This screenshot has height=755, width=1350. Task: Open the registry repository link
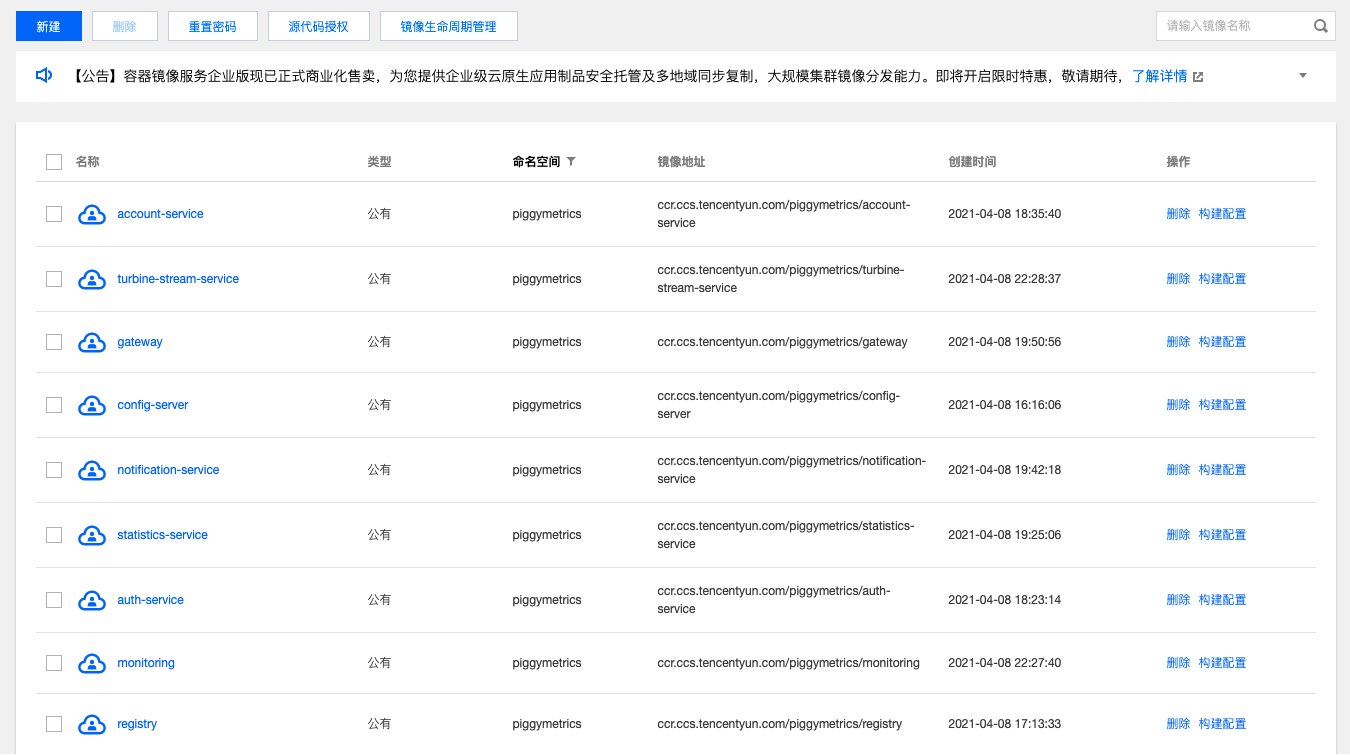(137, 724)
